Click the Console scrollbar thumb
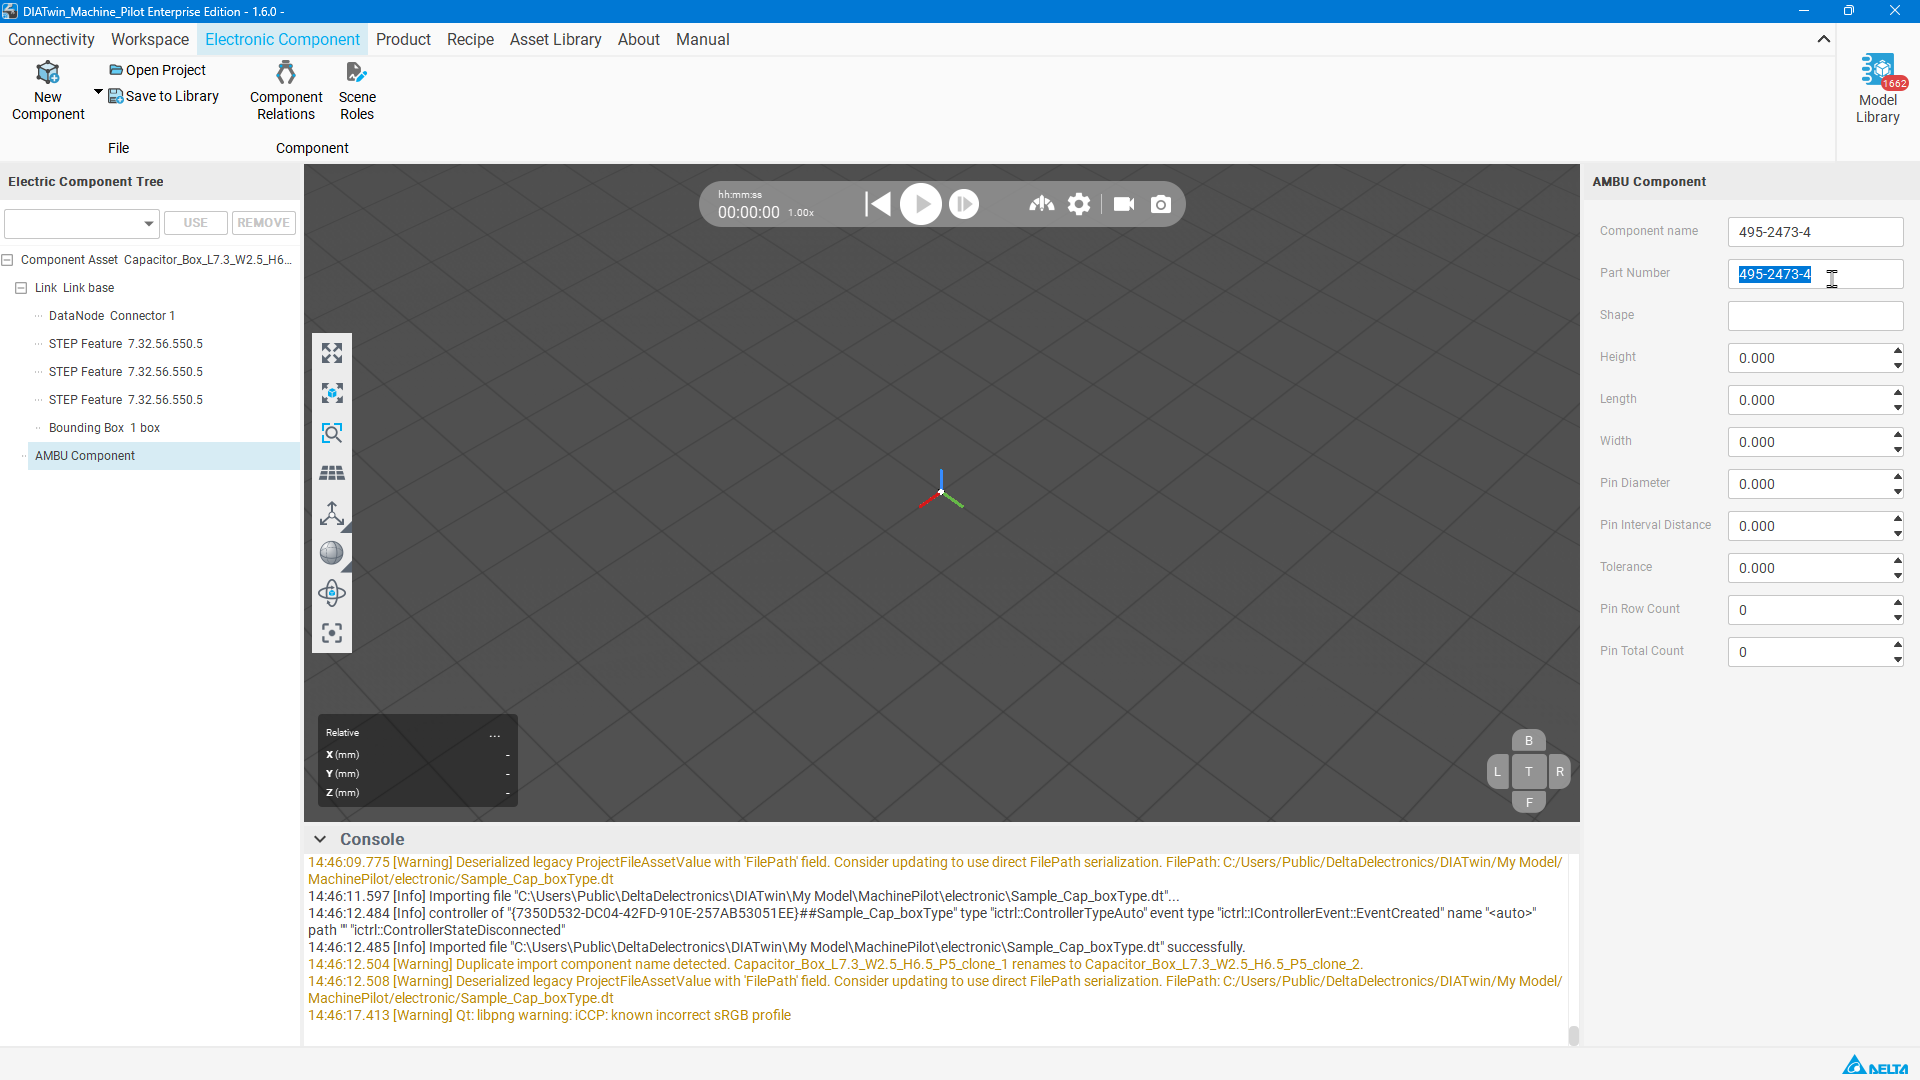Screen dimensions: 1920x1080 (x=1574, y=1035)
